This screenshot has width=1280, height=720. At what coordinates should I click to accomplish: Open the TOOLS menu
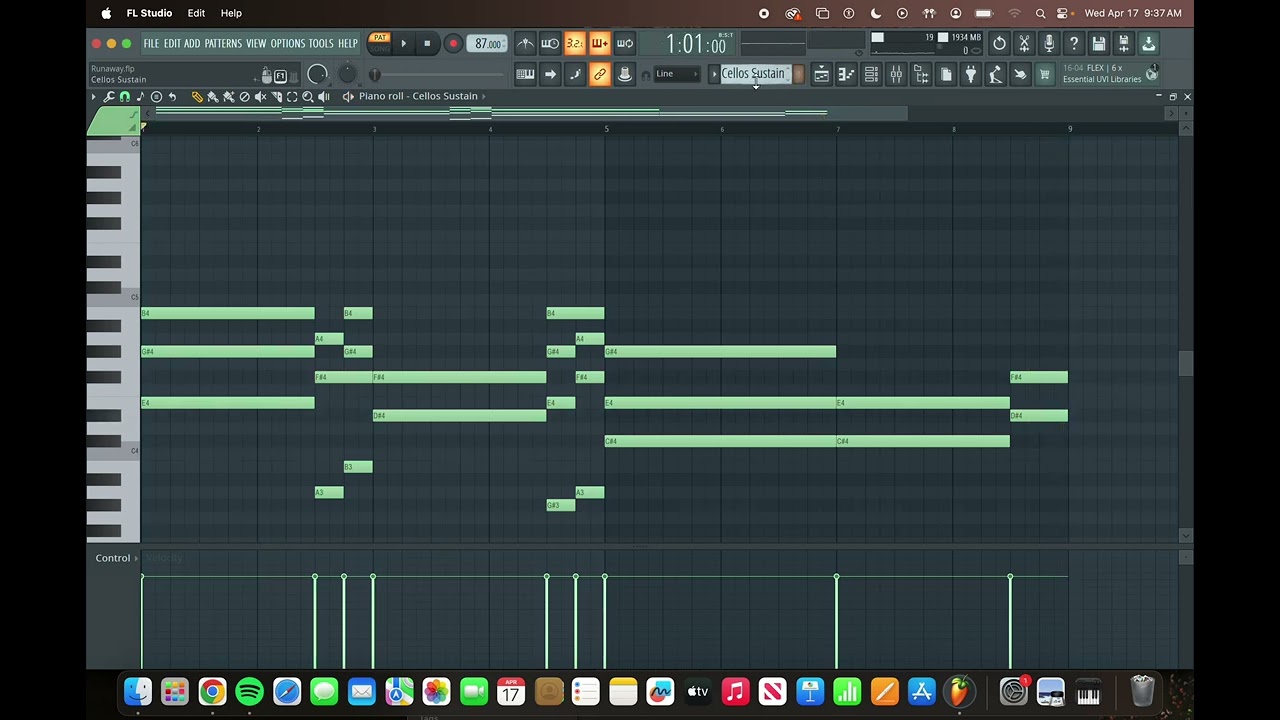click(321, 43)
